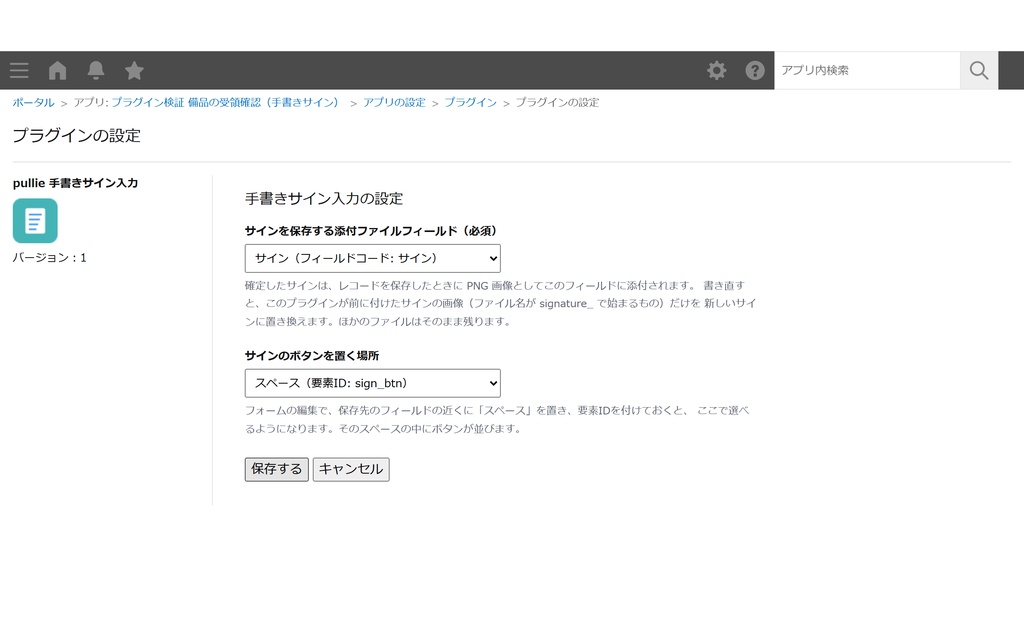Open the hamburger menu icon

point(19,71)
